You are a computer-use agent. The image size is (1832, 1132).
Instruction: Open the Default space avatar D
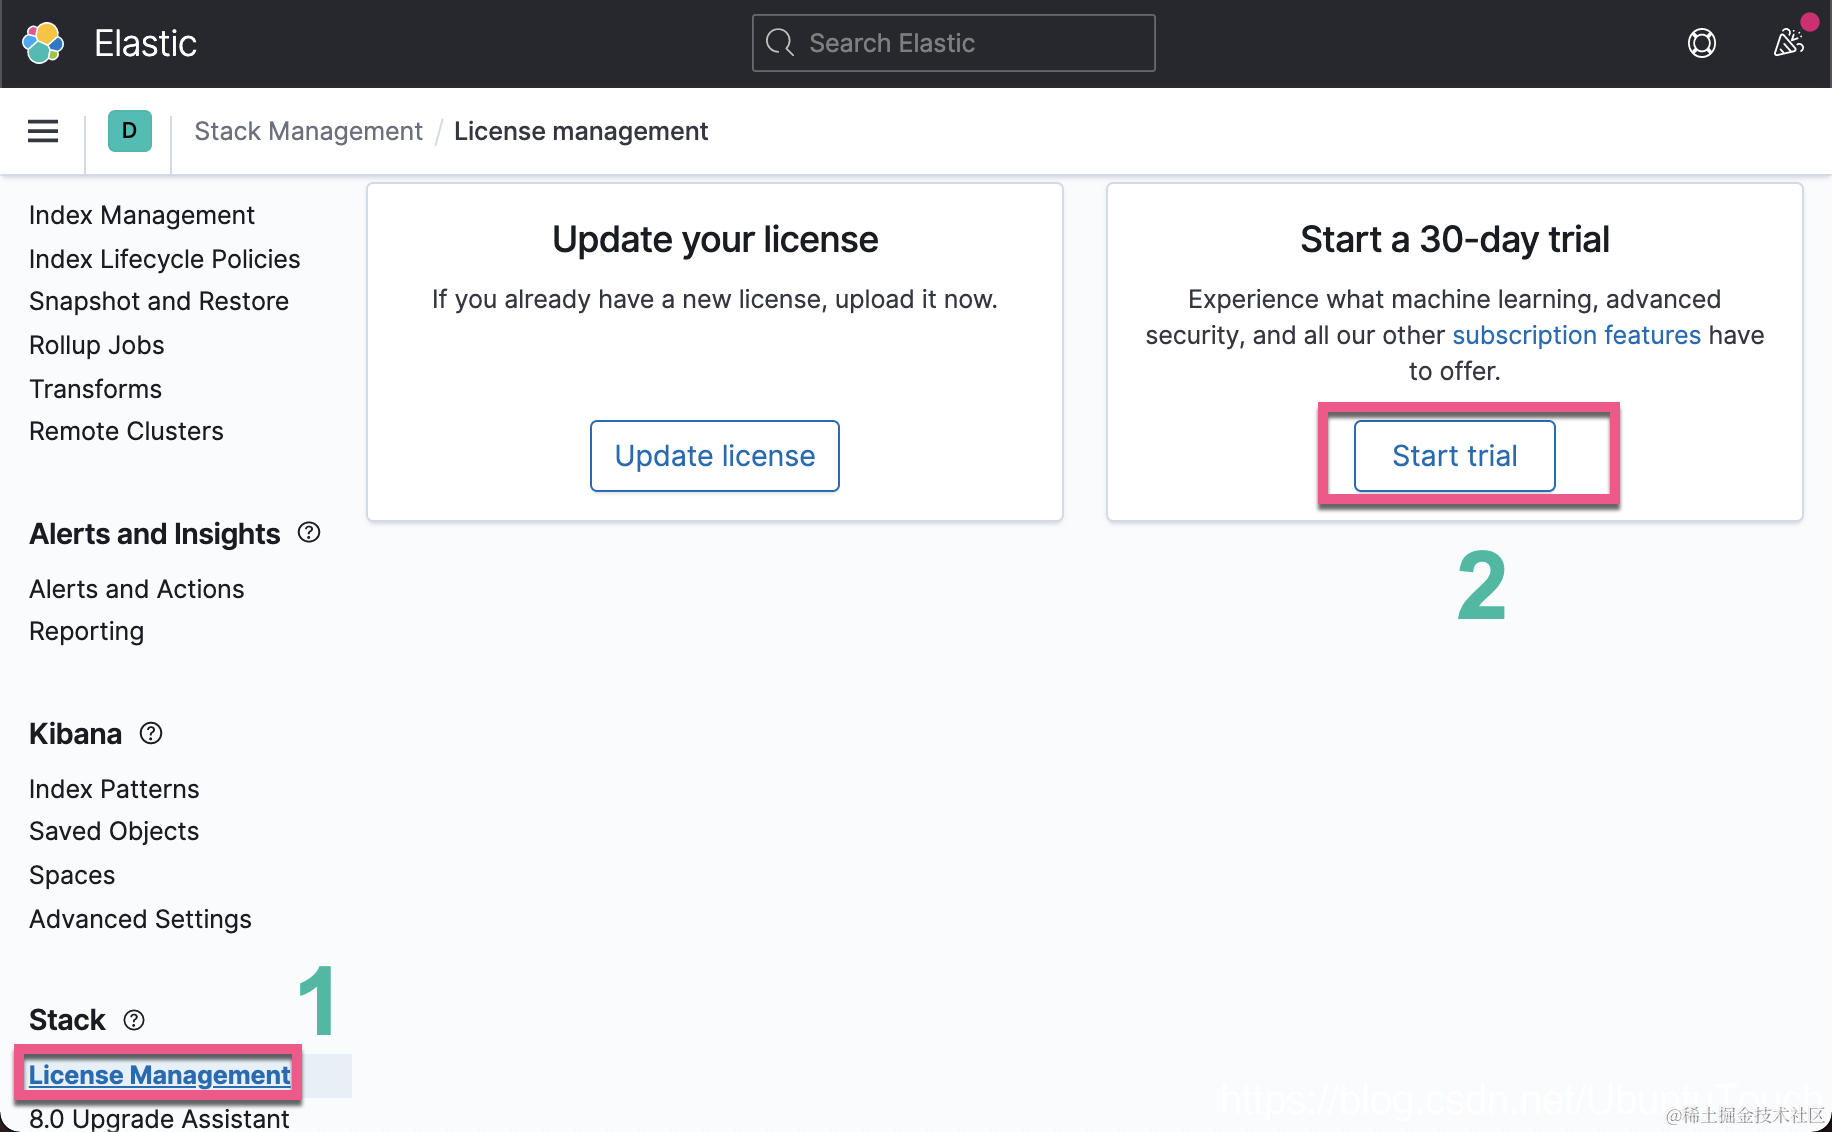tap(130, 131)
